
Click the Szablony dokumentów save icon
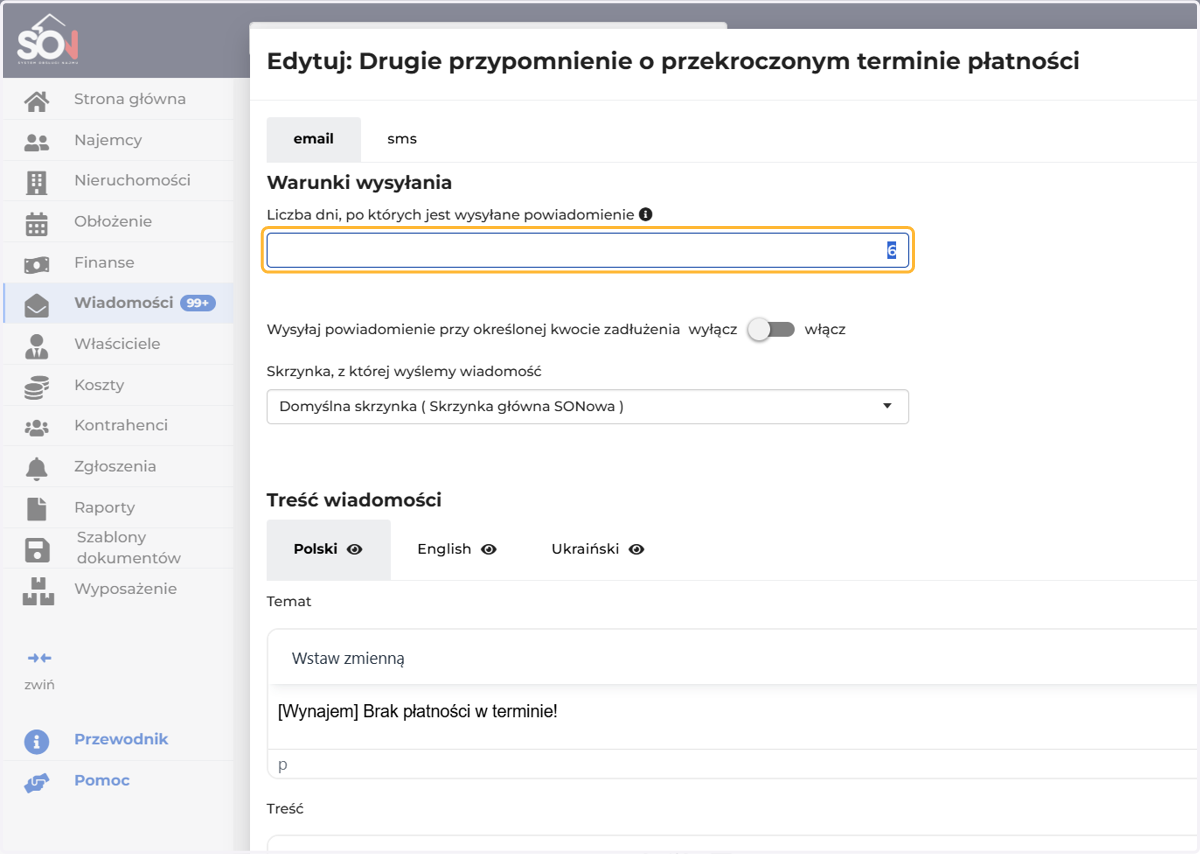coord(37,549)
